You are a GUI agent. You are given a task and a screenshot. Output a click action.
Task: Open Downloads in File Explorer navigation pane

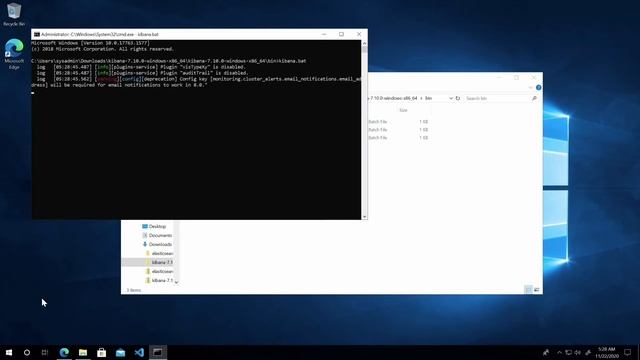[x=157, y=244]
